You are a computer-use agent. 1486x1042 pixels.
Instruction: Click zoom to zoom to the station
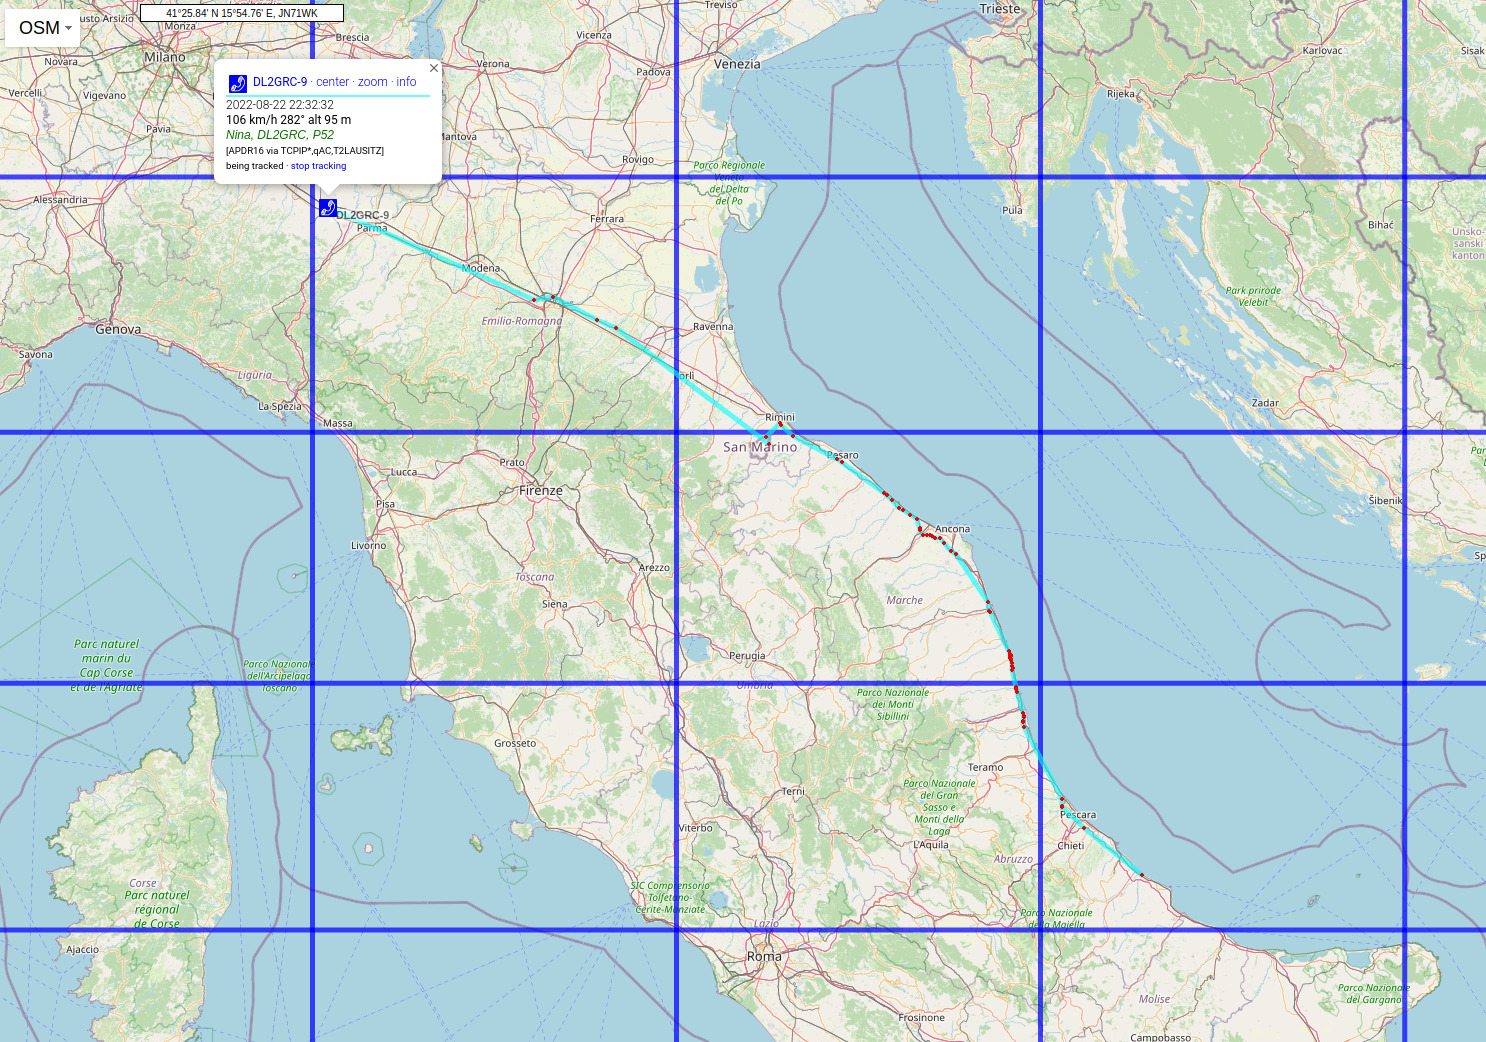371,82
